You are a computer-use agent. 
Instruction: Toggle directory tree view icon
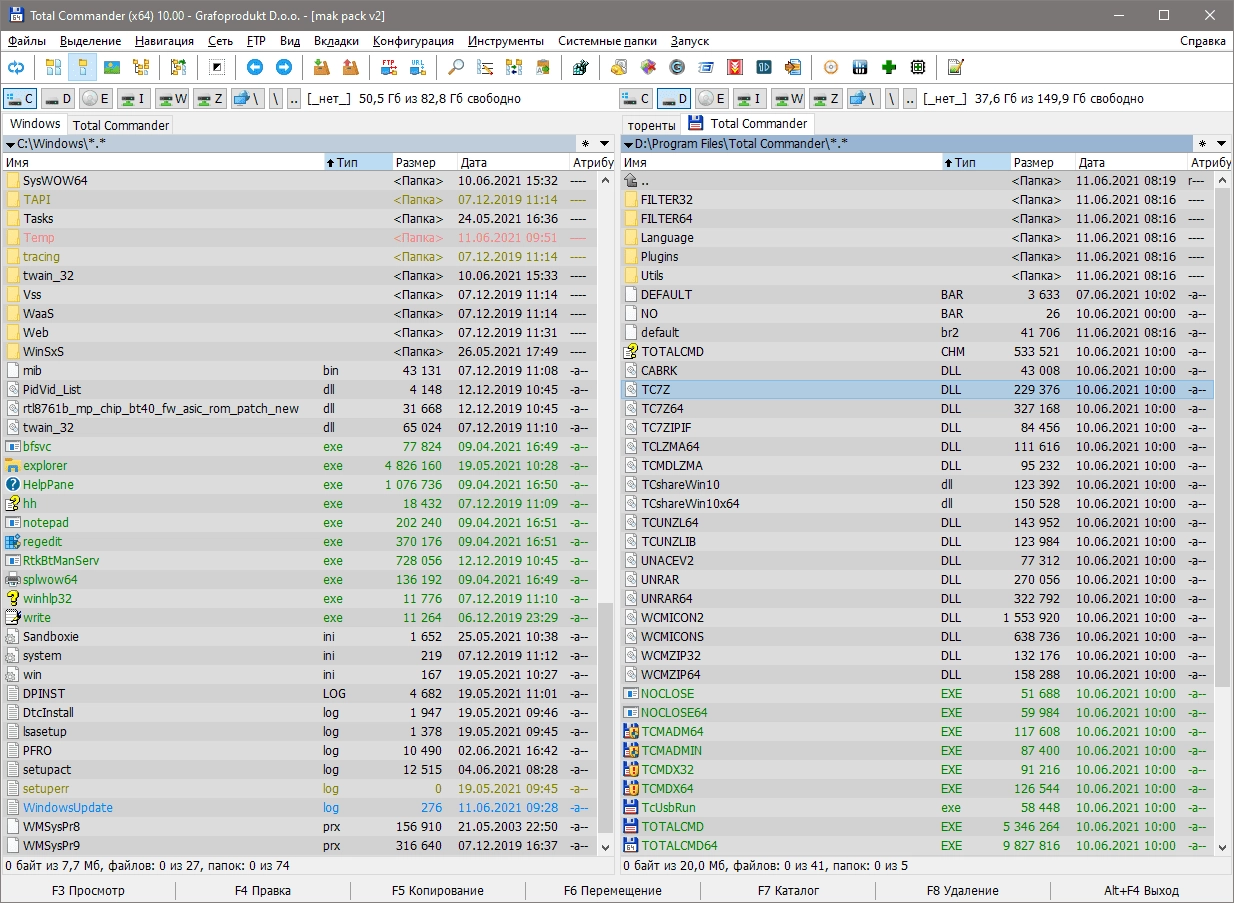click(141, 67)
